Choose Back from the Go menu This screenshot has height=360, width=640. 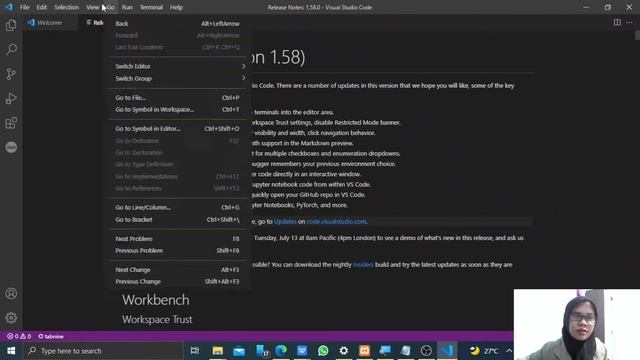tap(178, 24)
